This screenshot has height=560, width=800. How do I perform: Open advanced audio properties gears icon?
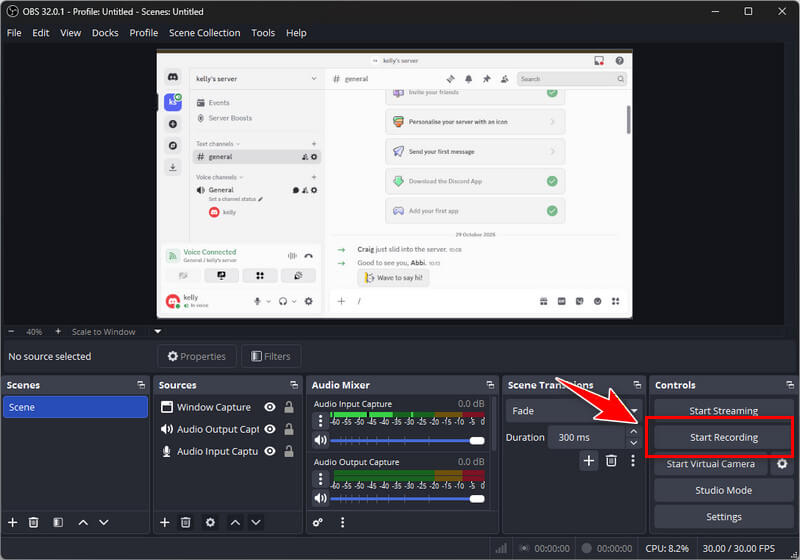[318, 522]
